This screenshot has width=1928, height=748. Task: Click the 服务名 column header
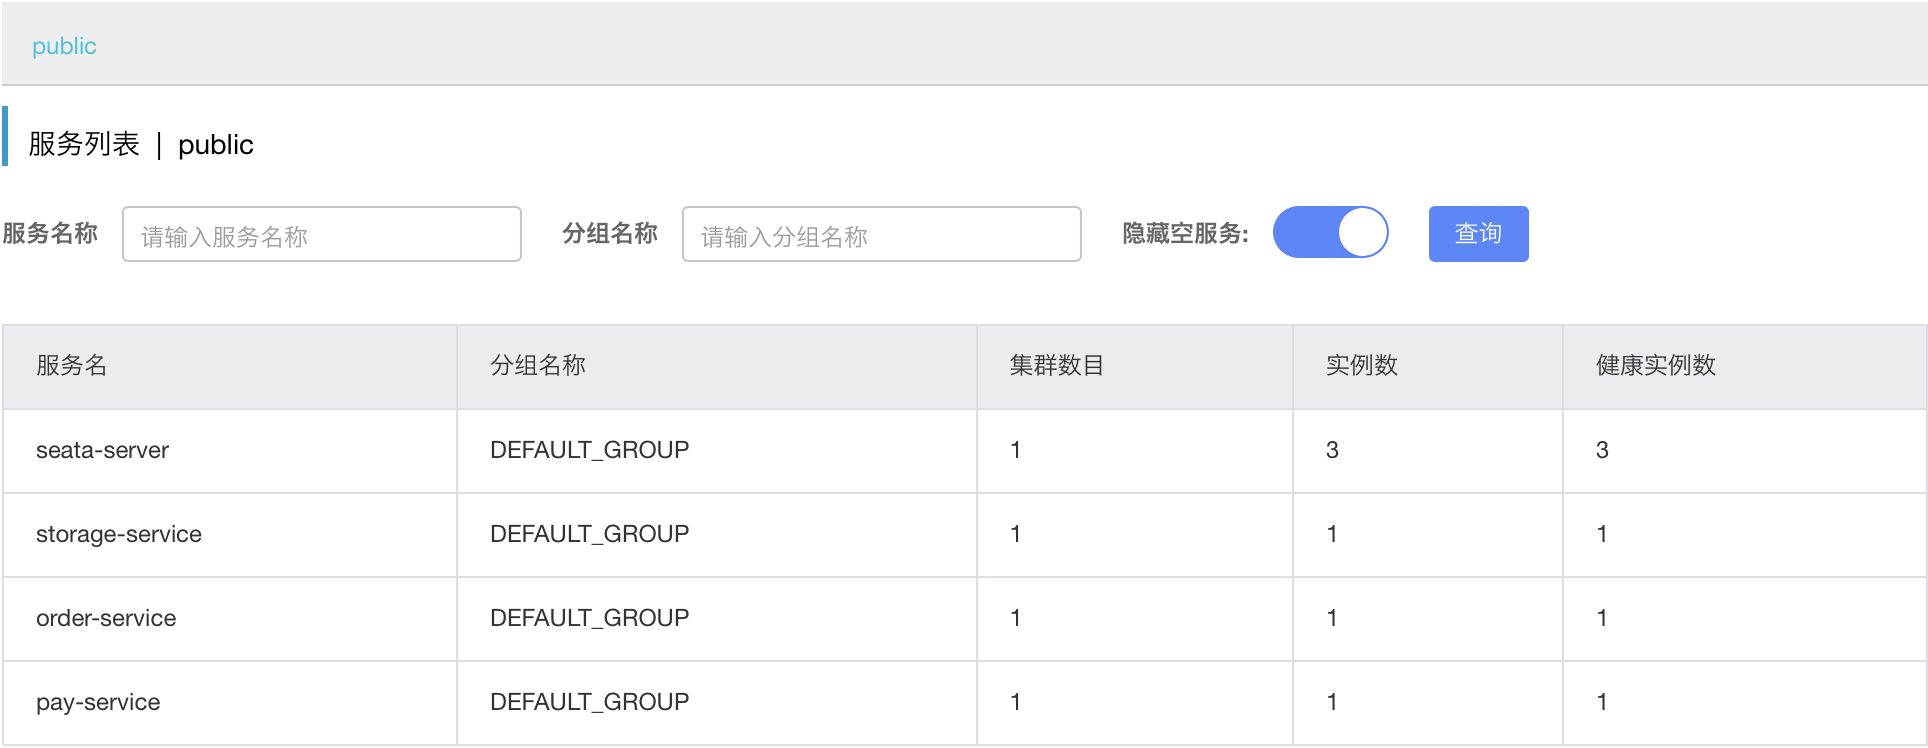click(x=71, y=366)
